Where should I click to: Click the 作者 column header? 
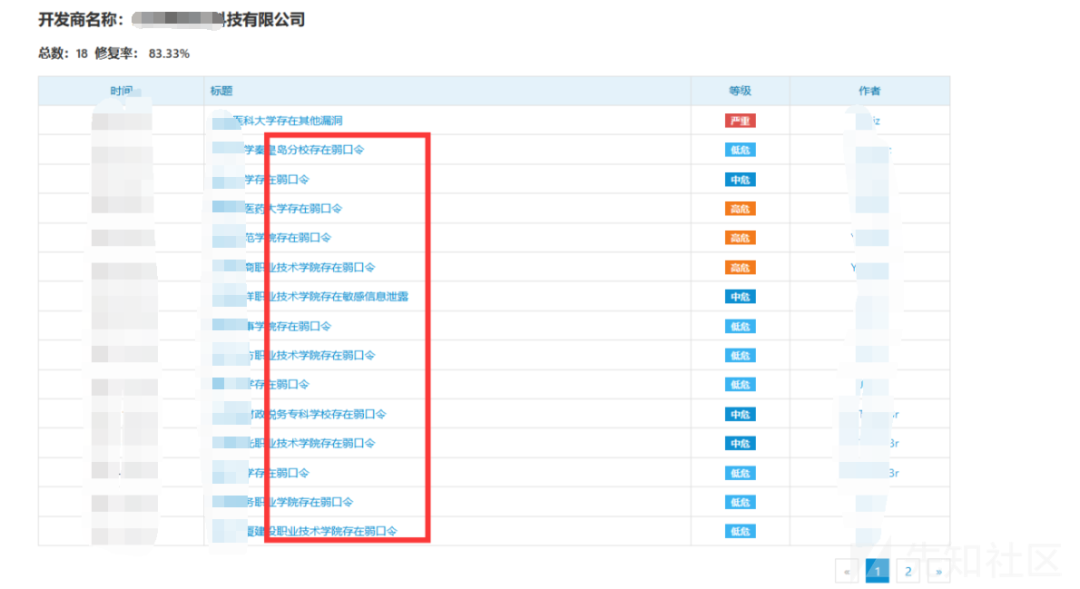869,91
